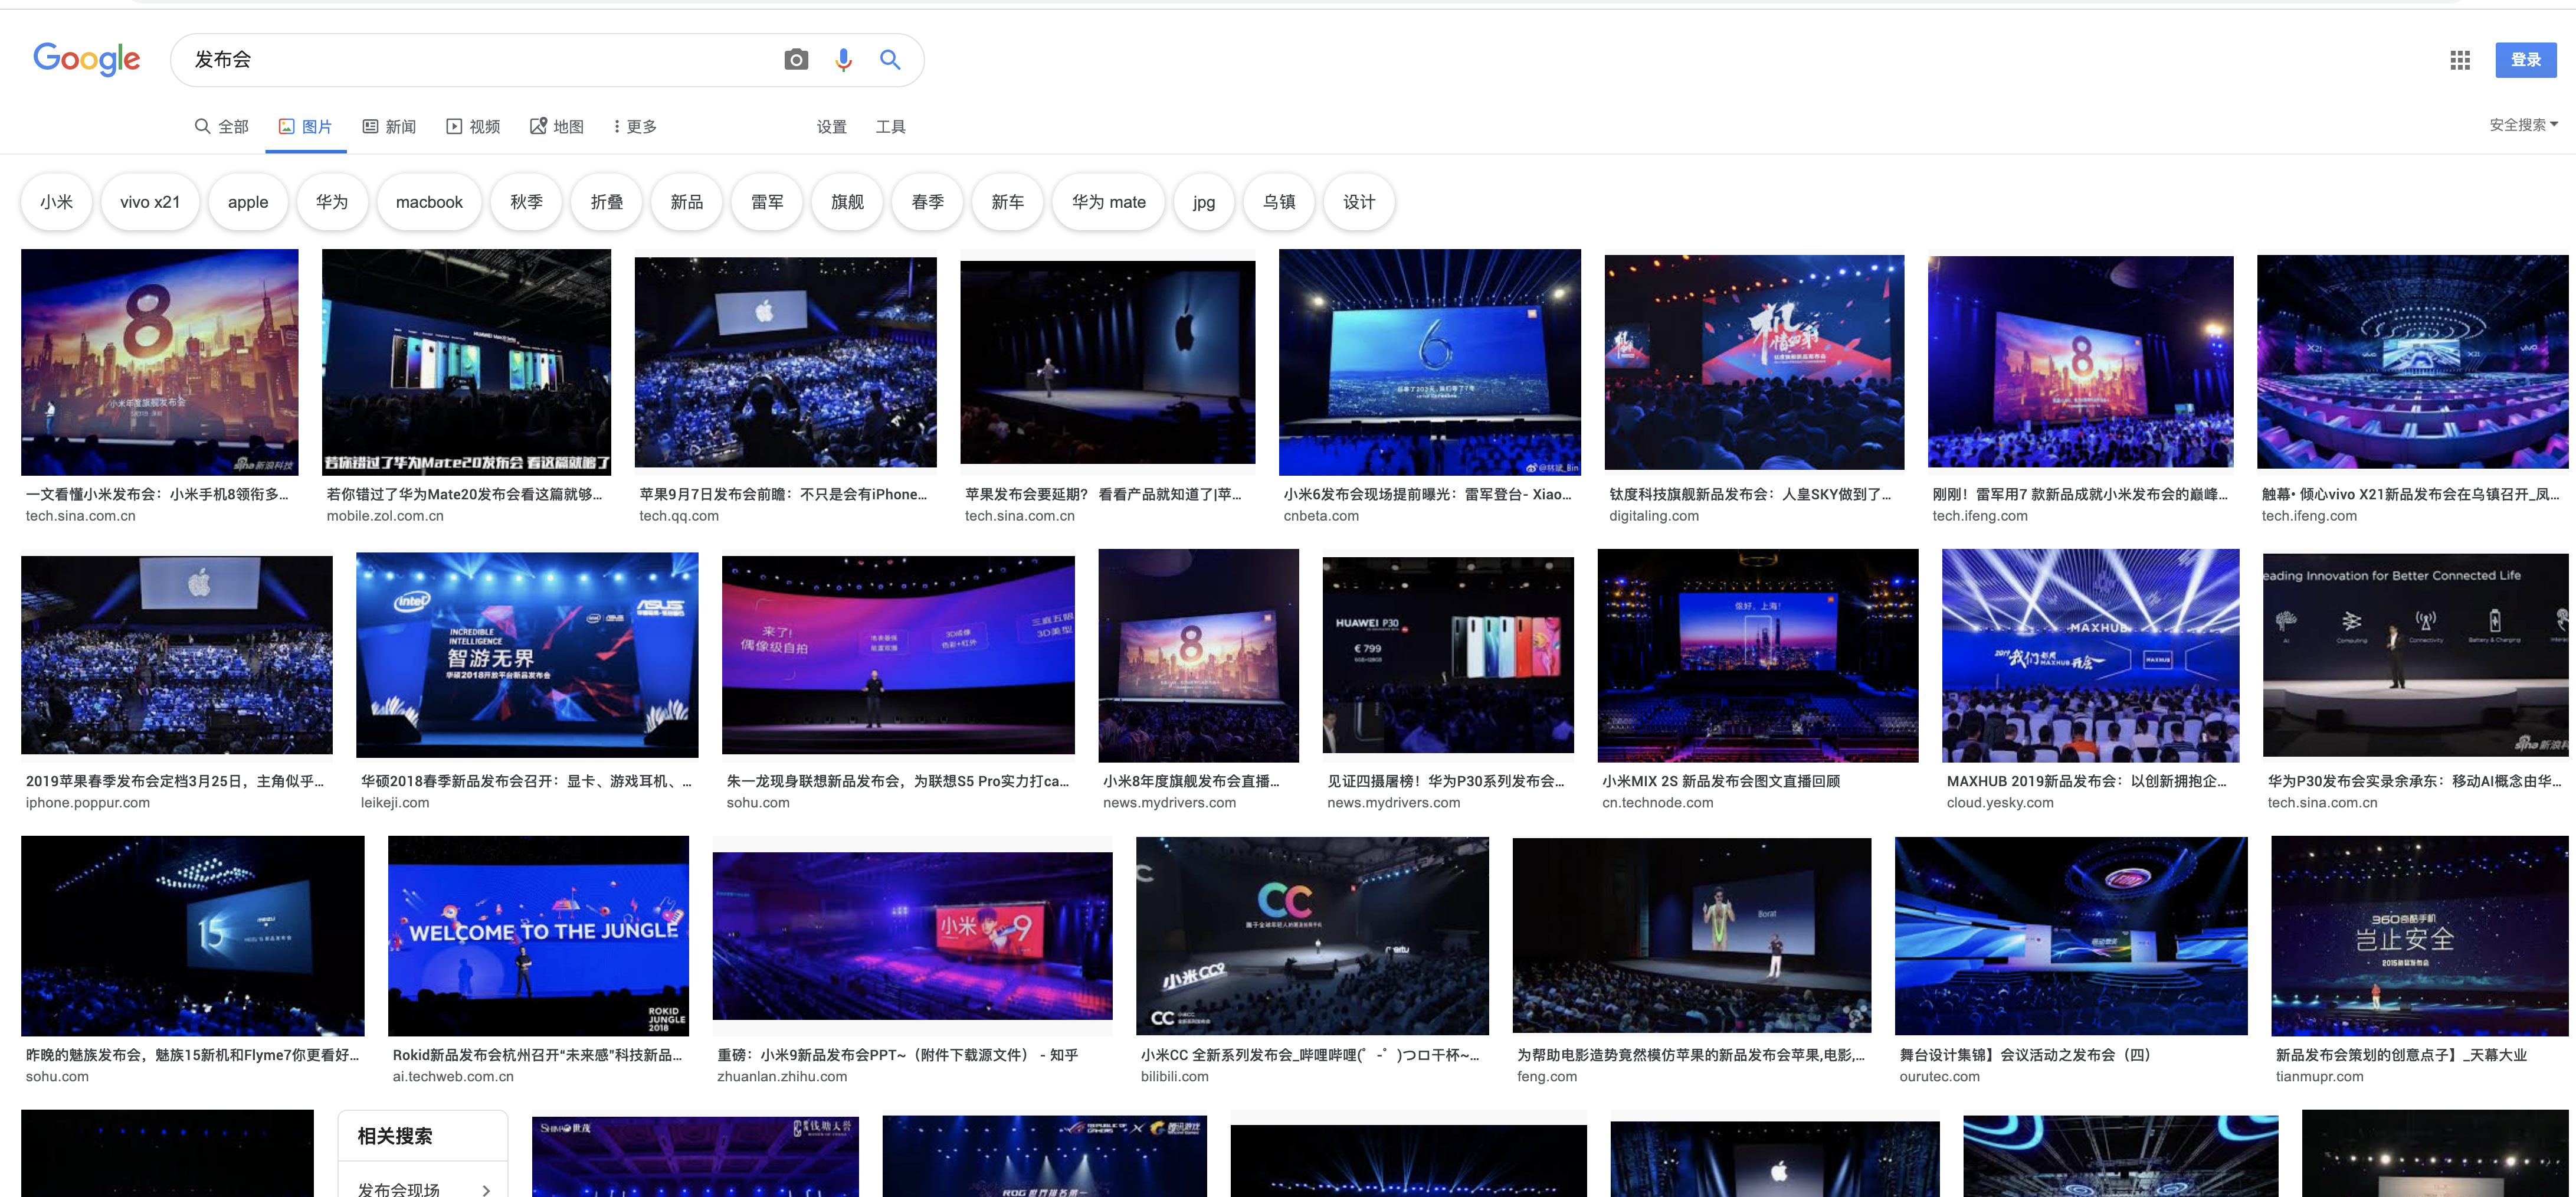
Task: Expand 发布会现场 related search chevron
Action: coord(486,1189)
